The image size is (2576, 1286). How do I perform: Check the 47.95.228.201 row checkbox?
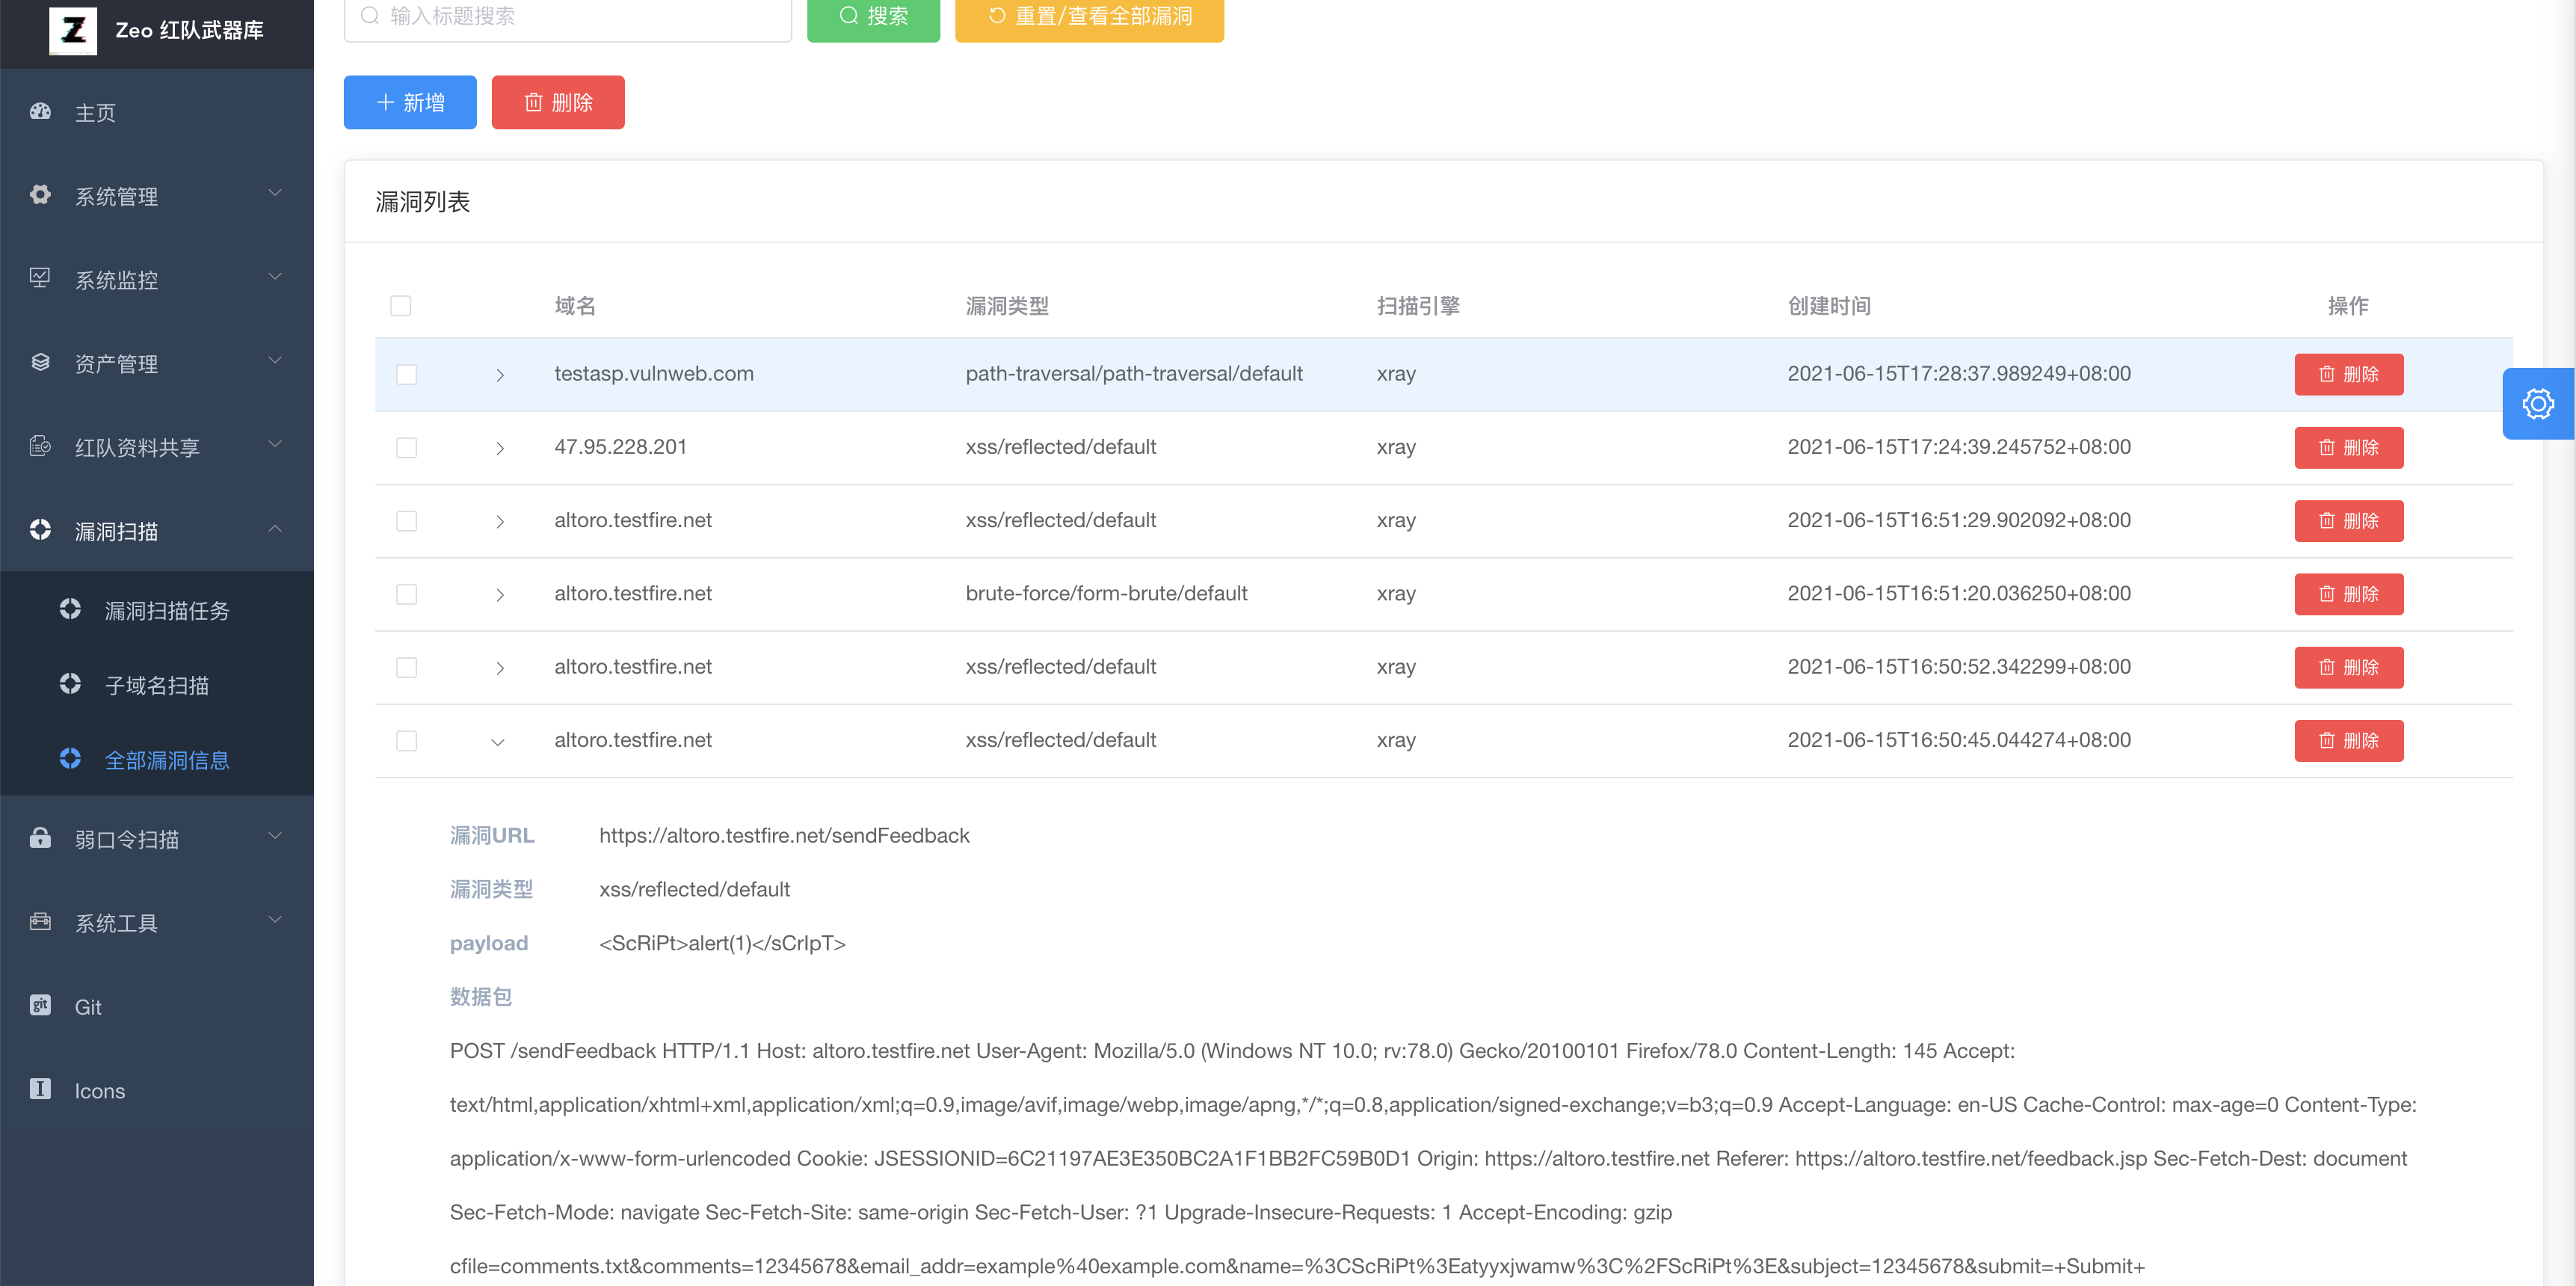(x=406, y=448)
